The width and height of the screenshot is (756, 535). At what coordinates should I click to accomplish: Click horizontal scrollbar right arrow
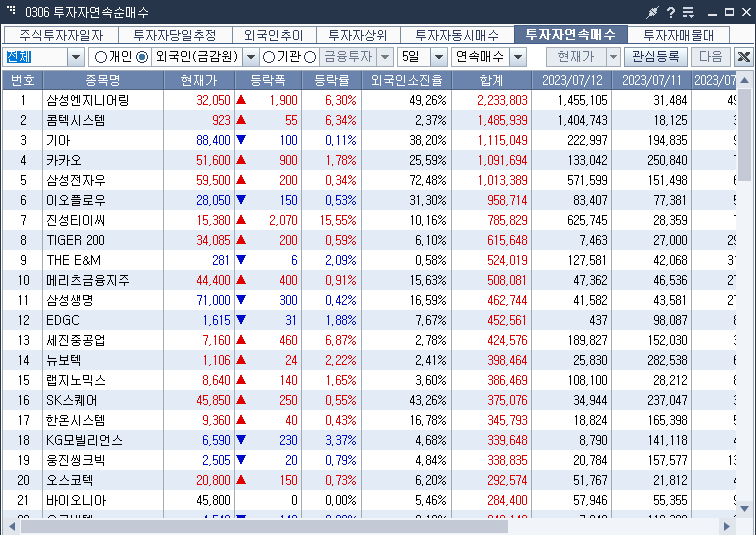[727, 526]
